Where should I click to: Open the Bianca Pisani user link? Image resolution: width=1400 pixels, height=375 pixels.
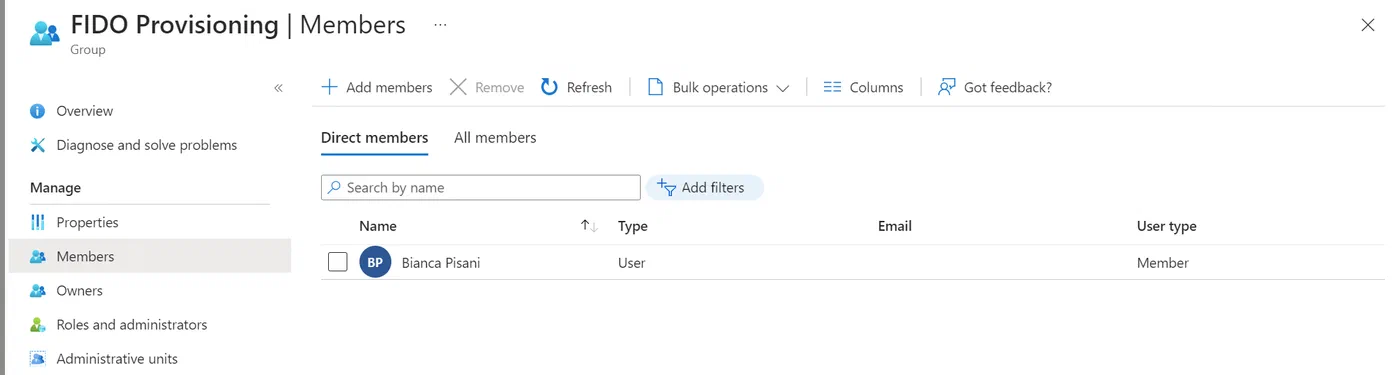click(x=441, y=263)
